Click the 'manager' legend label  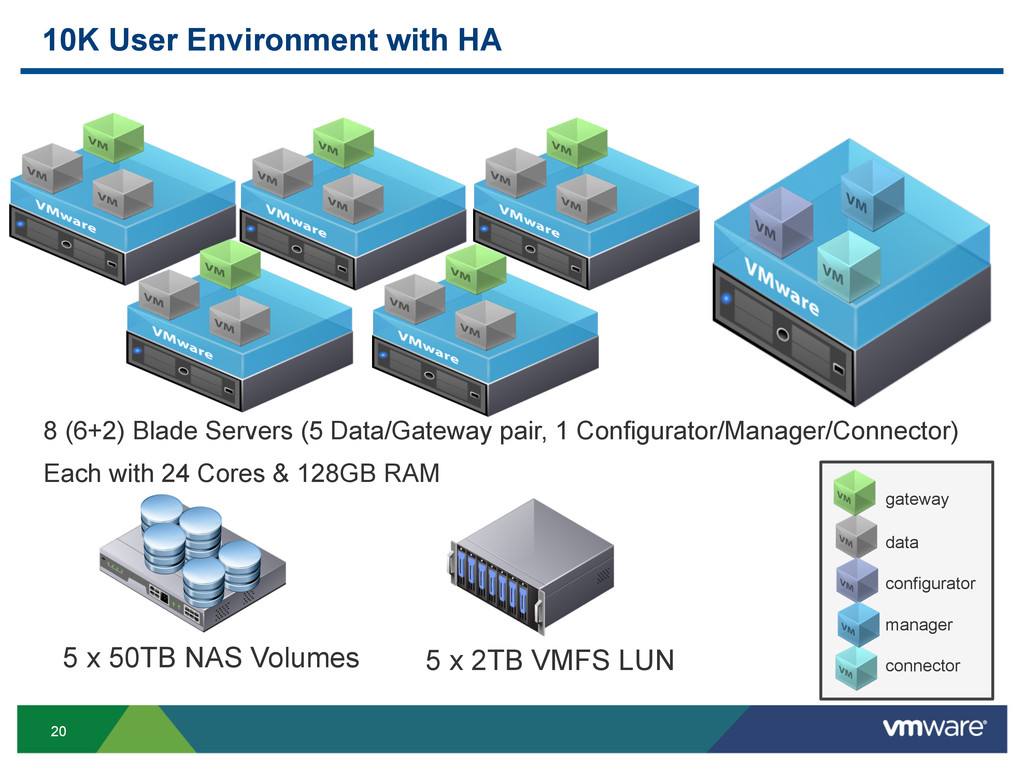click(919, 625)
